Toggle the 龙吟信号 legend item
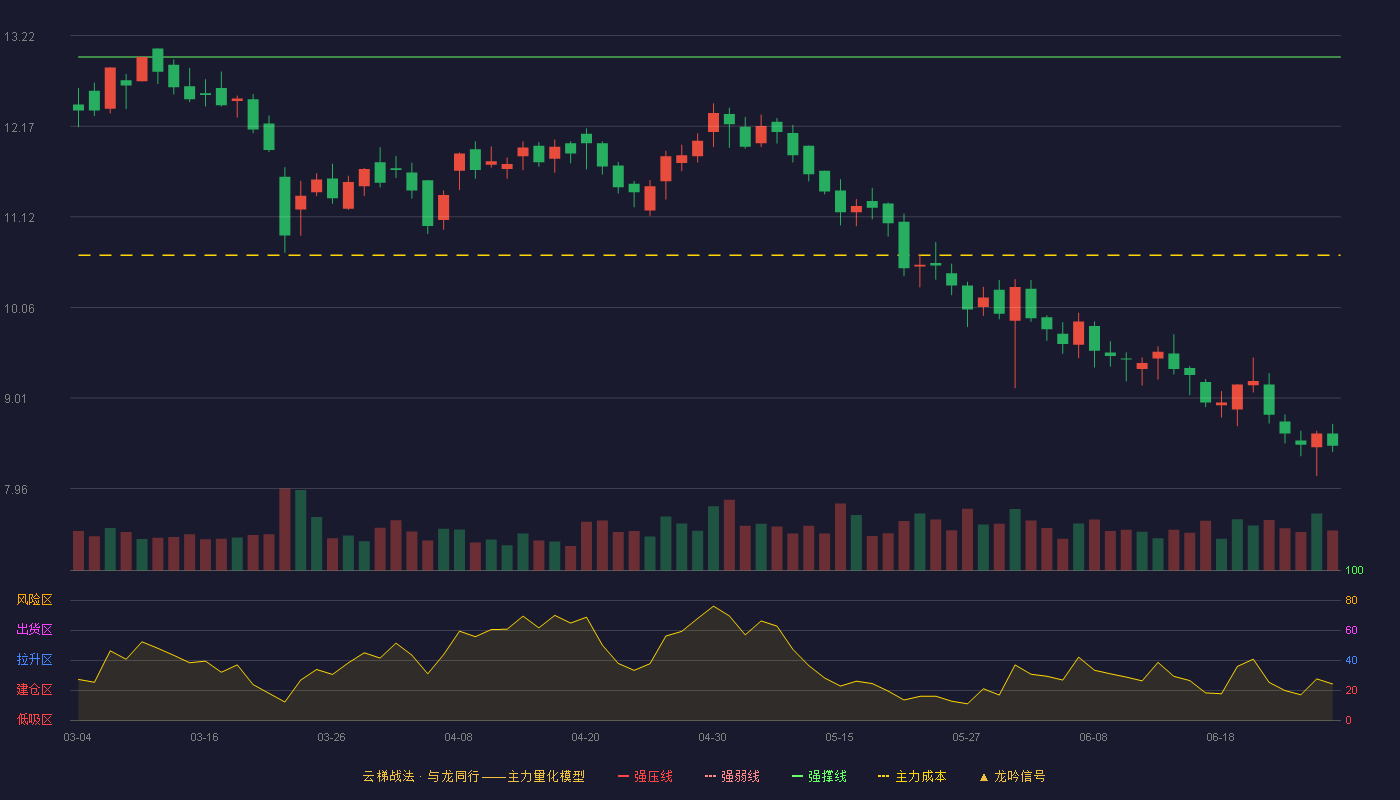The height and width of the screenshot is (800, 1400). [1012, 776]
